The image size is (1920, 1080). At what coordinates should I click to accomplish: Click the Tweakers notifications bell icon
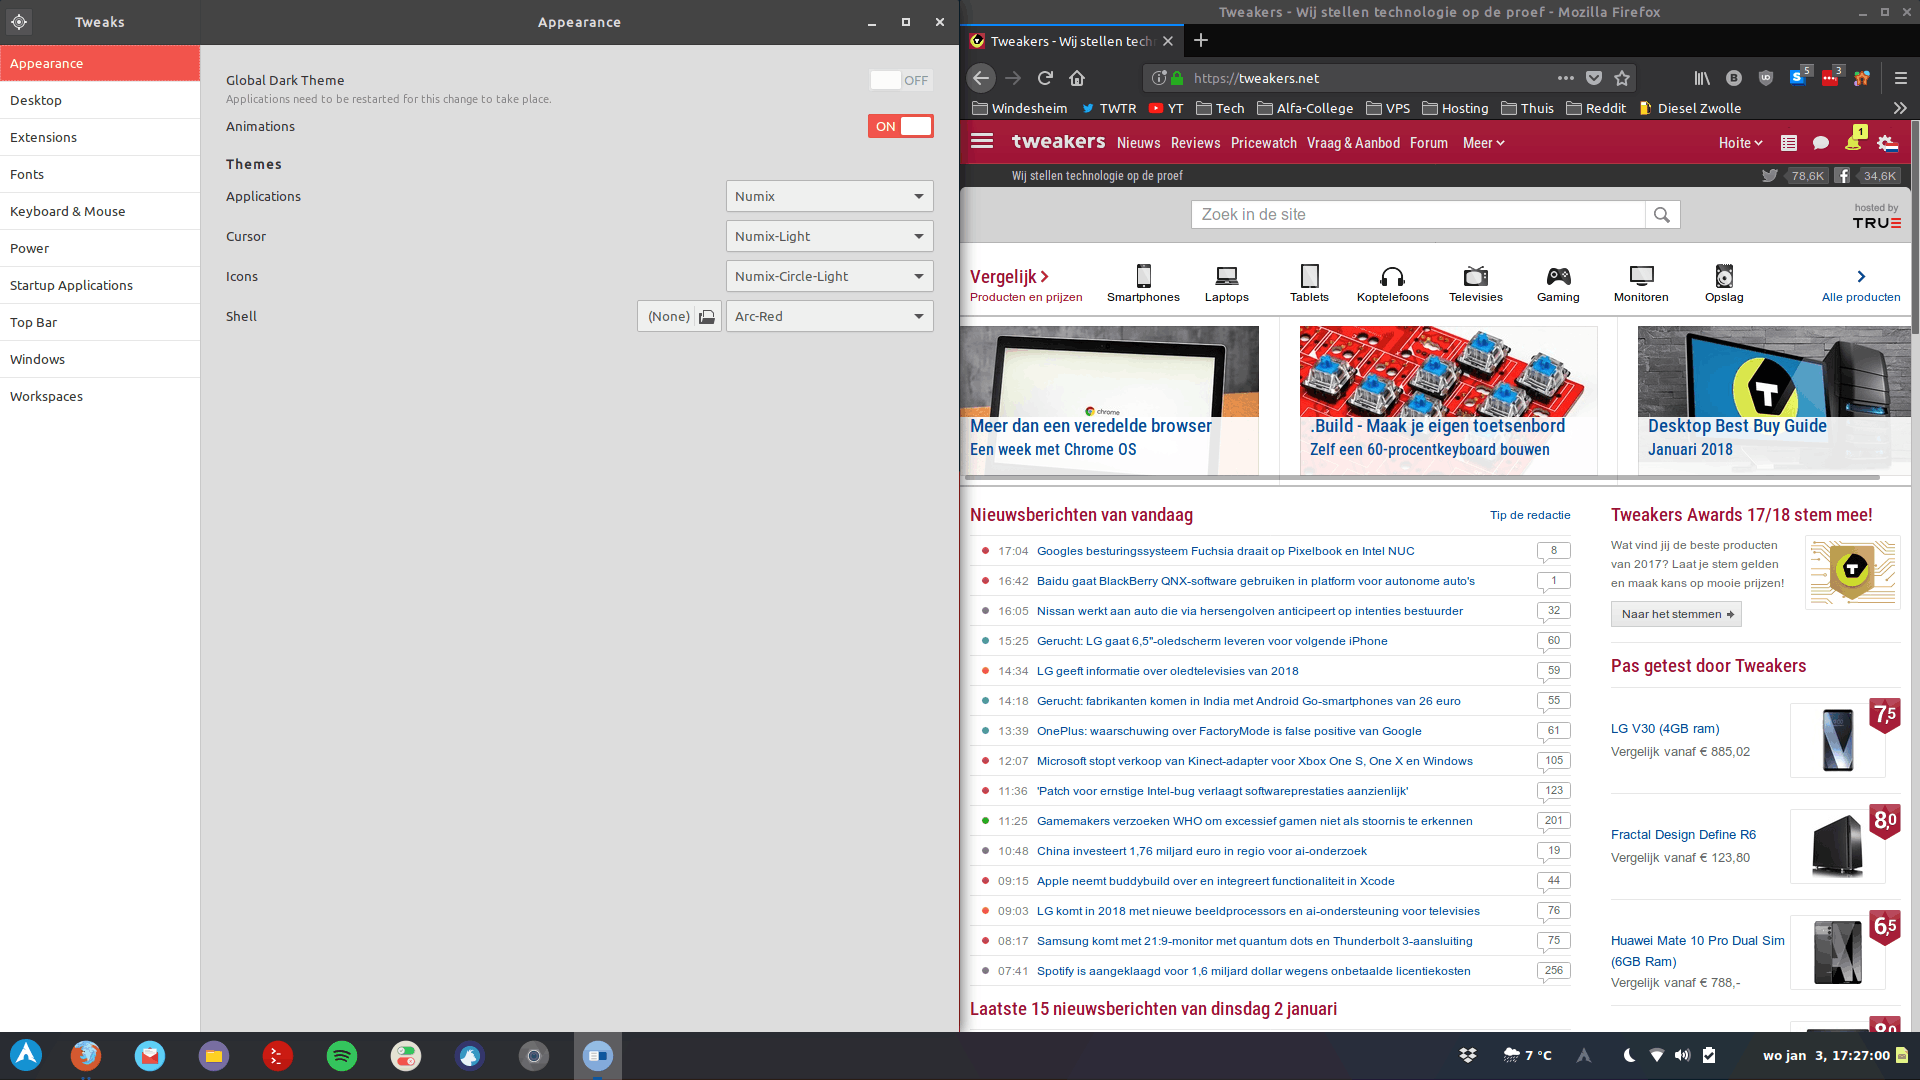[x=1853, y=143]
